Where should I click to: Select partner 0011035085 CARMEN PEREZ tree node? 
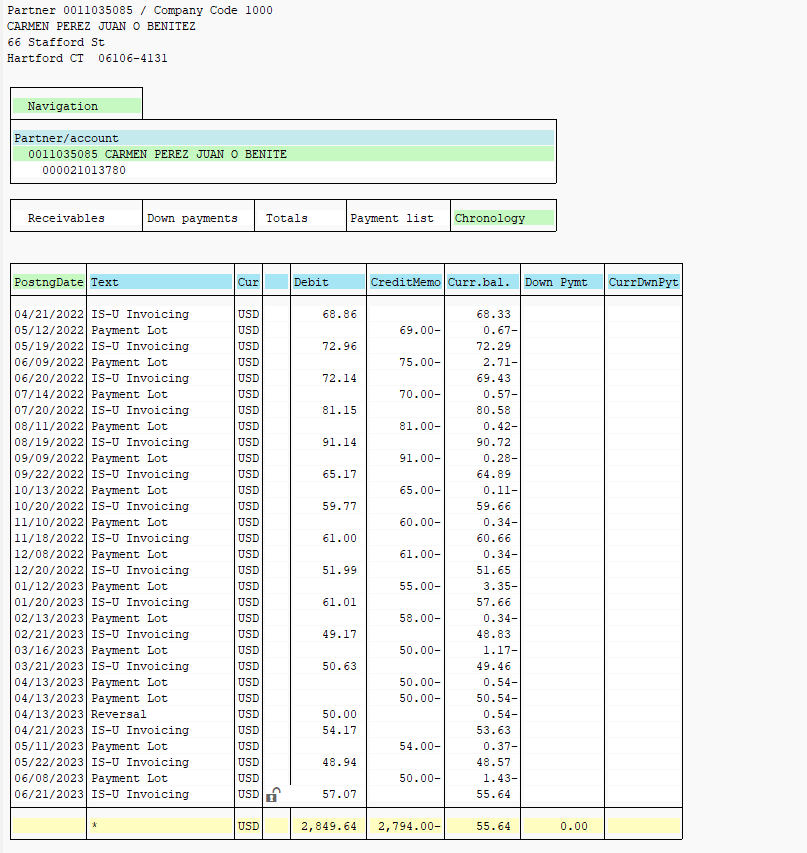tap(157, 154)
